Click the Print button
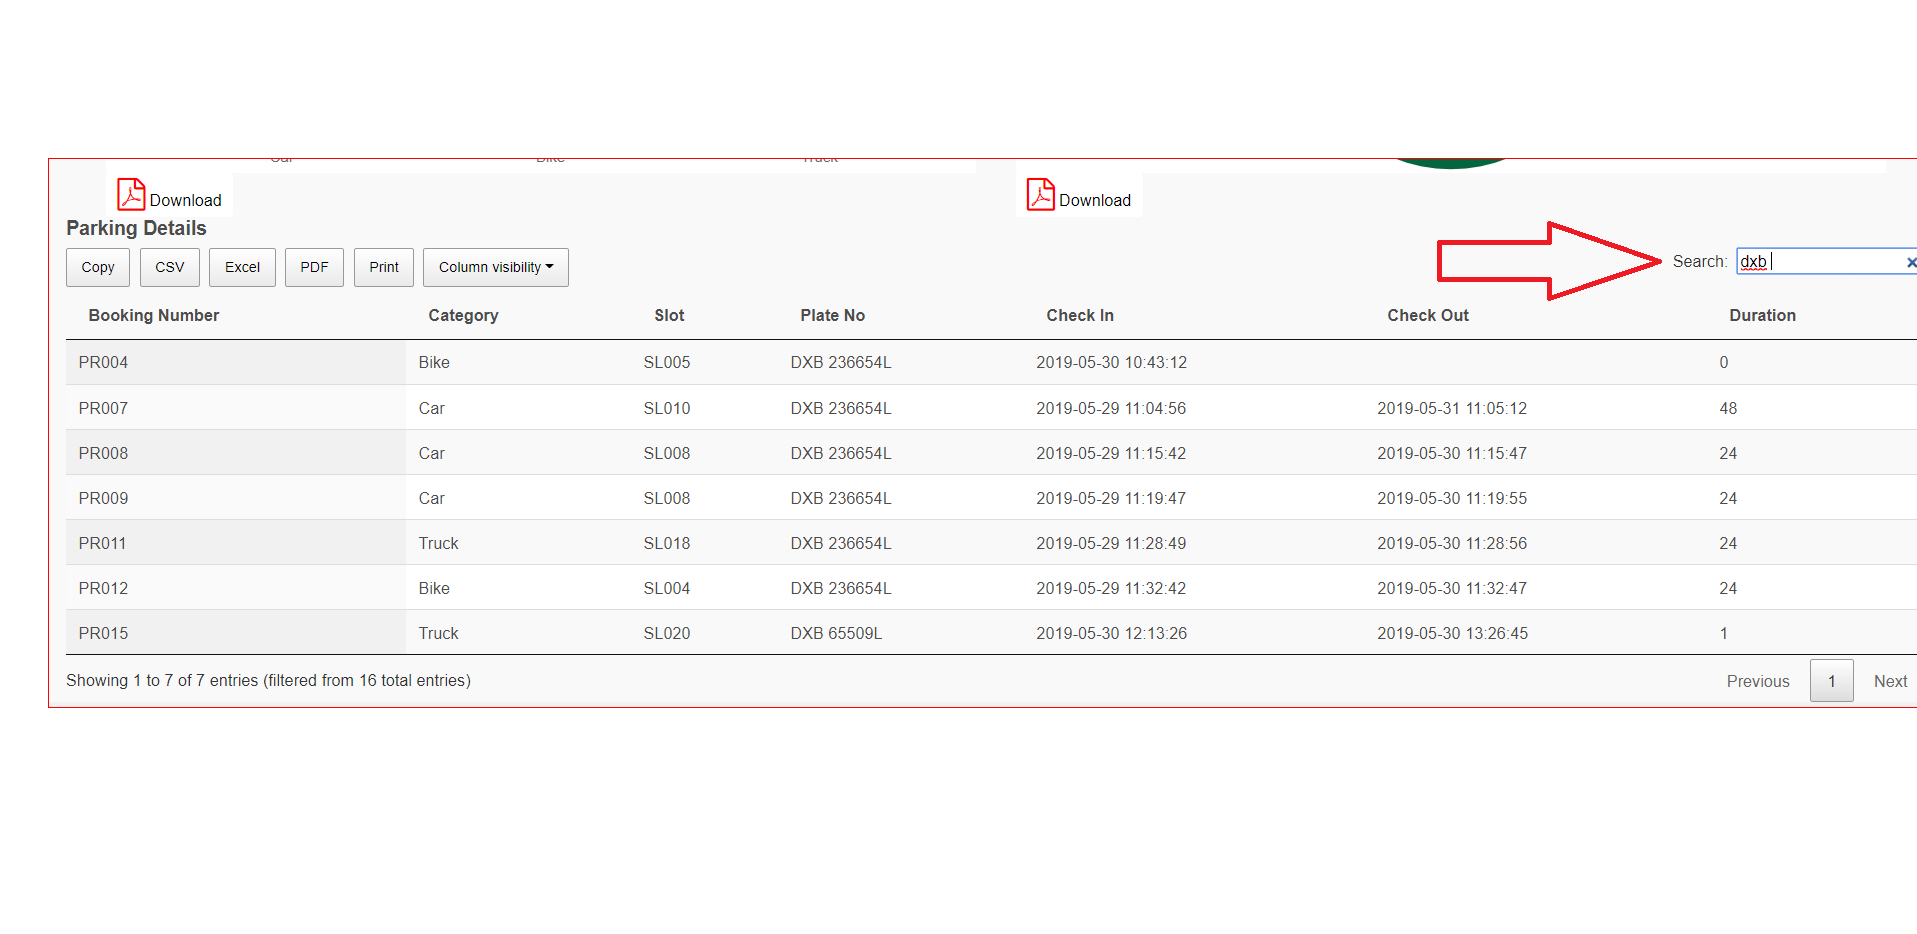Image resolution: width=1917 pixels, height=934 pixels. 383,267
